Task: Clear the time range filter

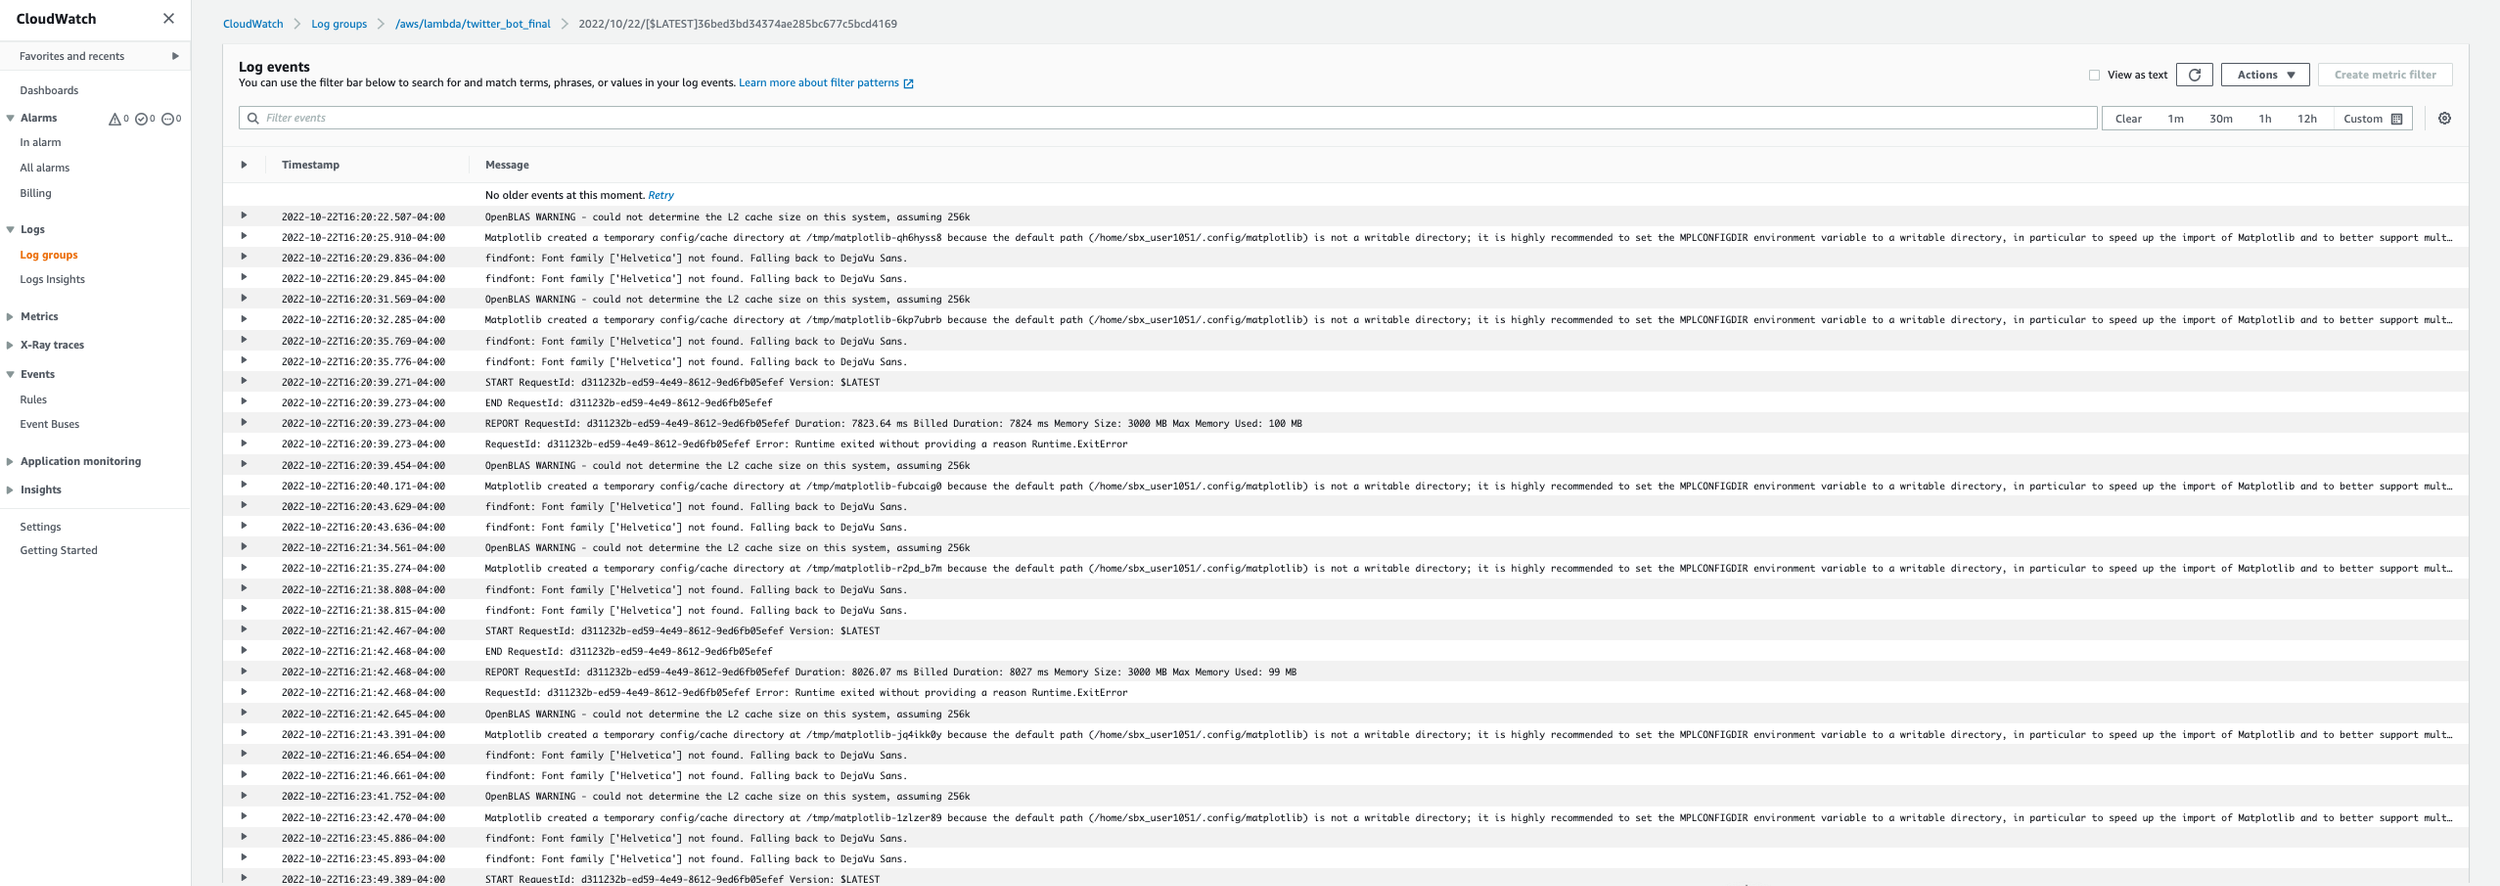Action: 2128,119
